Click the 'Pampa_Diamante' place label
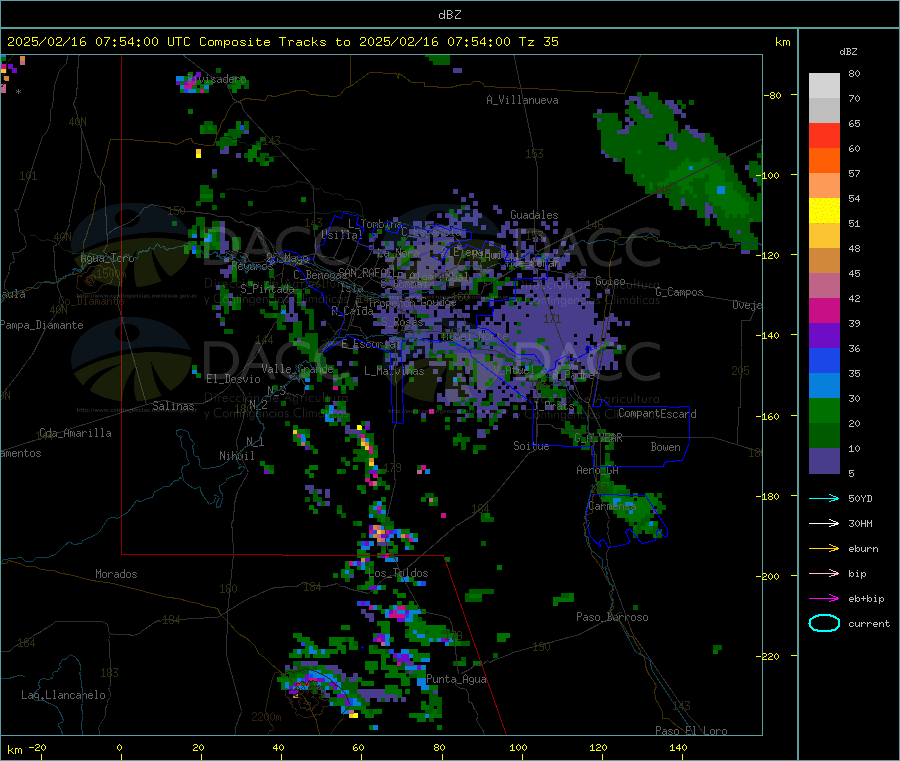 pos(41,325)
